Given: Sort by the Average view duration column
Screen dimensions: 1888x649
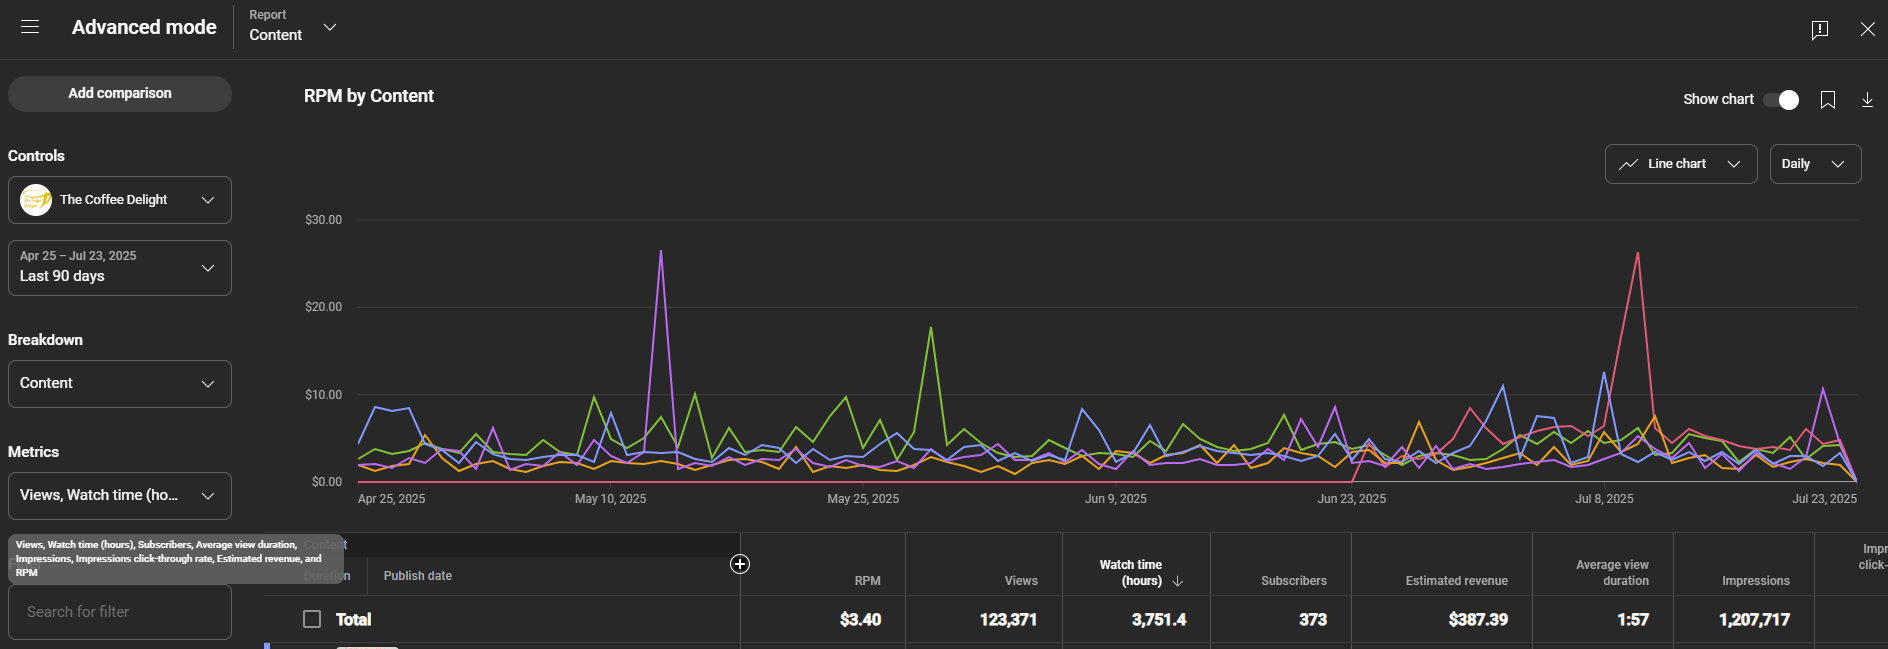Looking at the screenshot, I should [x=1612, y=573].
